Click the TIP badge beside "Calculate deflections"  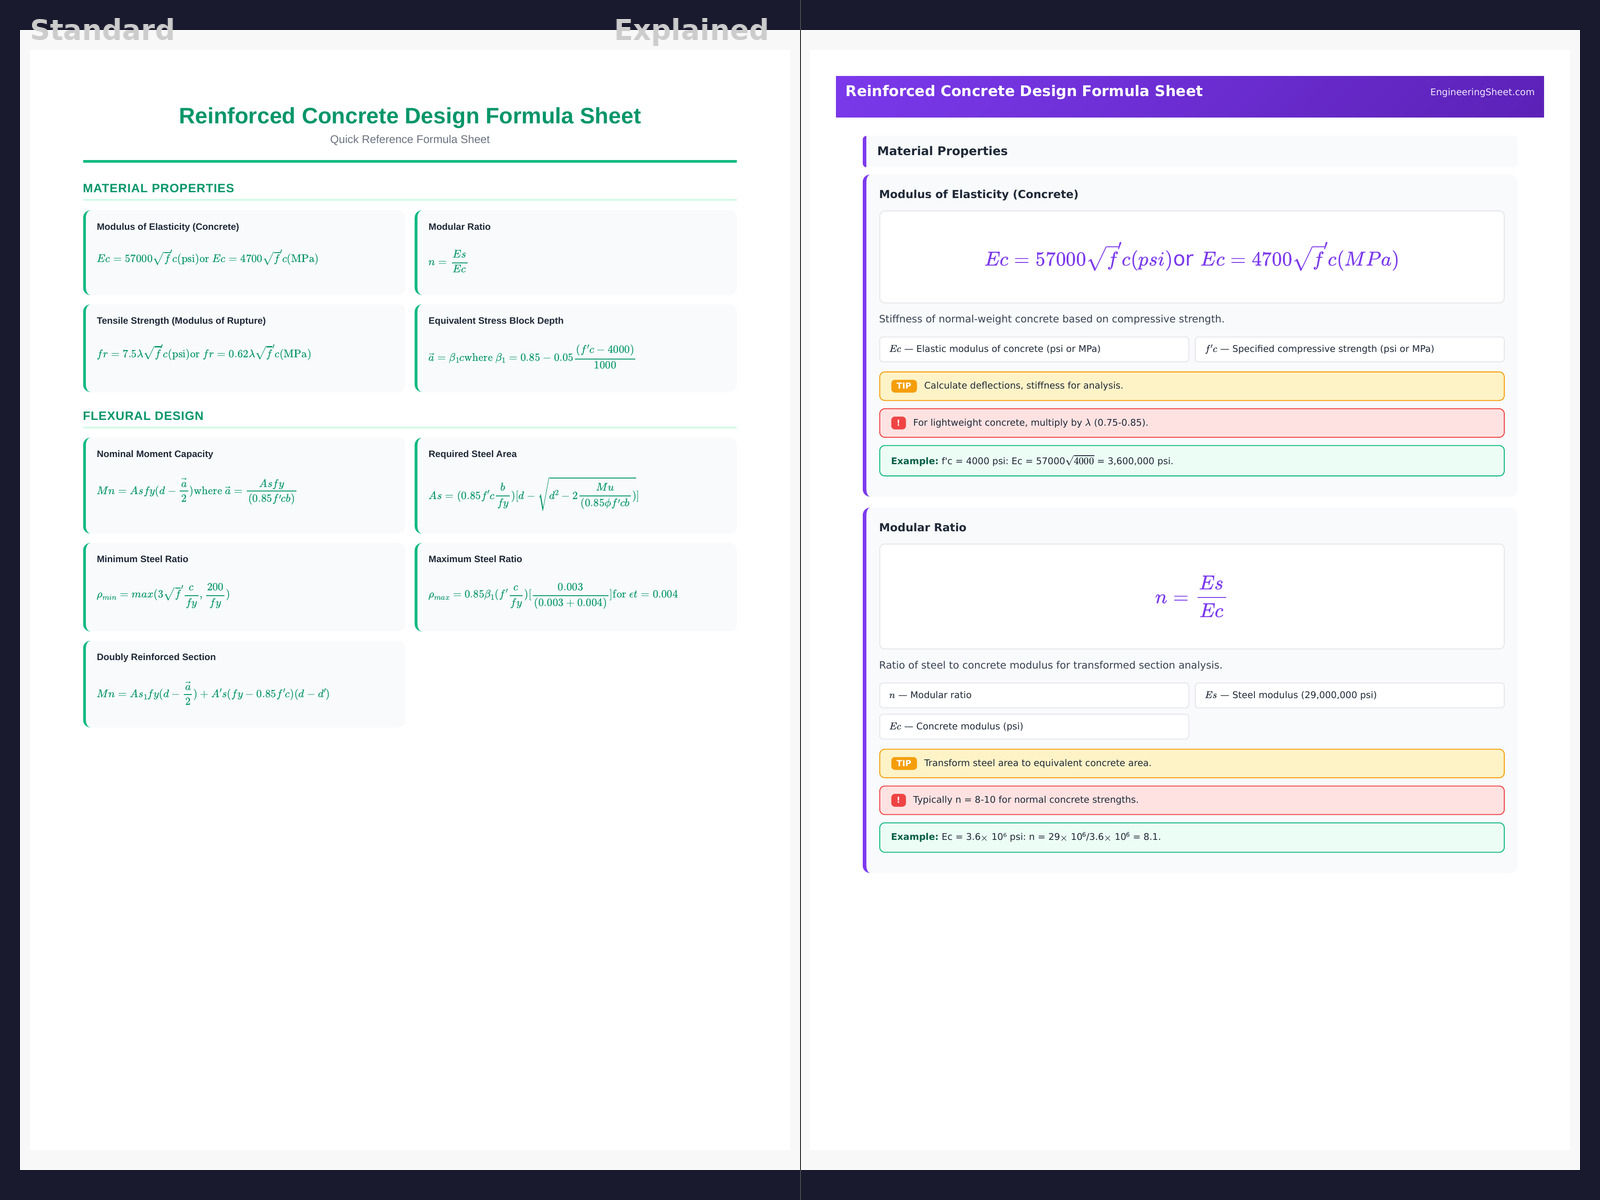903,386
